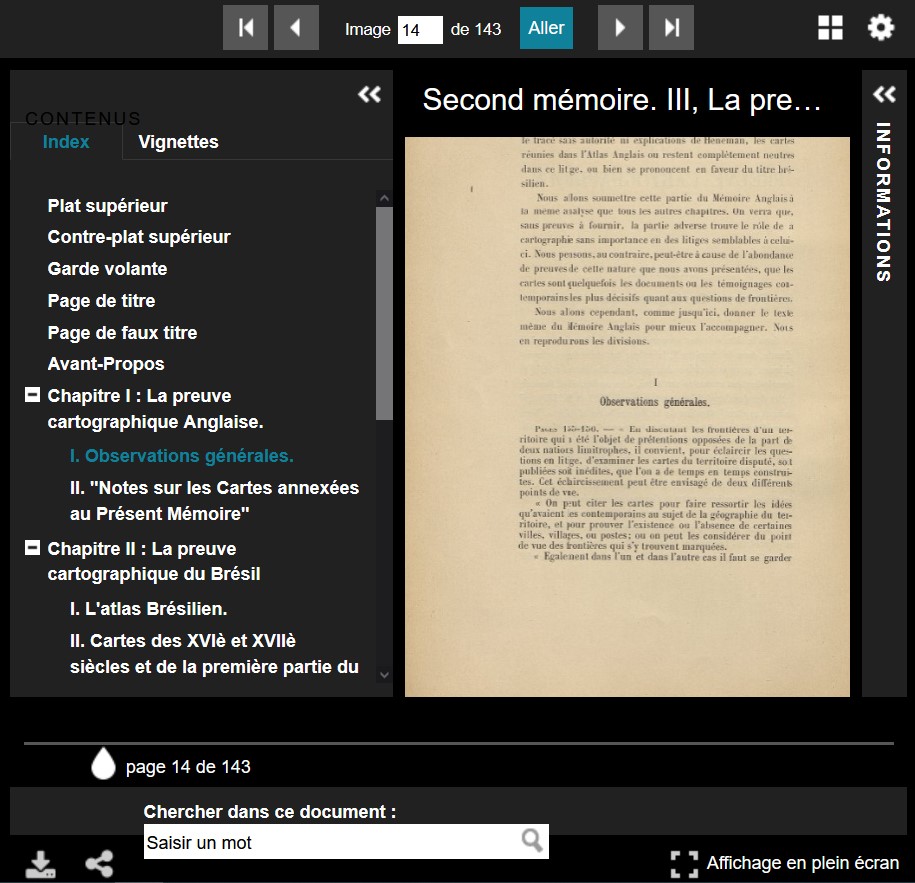Screen dimensions: 915x883
Task: Switch to the Vignettes tab
Action: tap(178, 142)
